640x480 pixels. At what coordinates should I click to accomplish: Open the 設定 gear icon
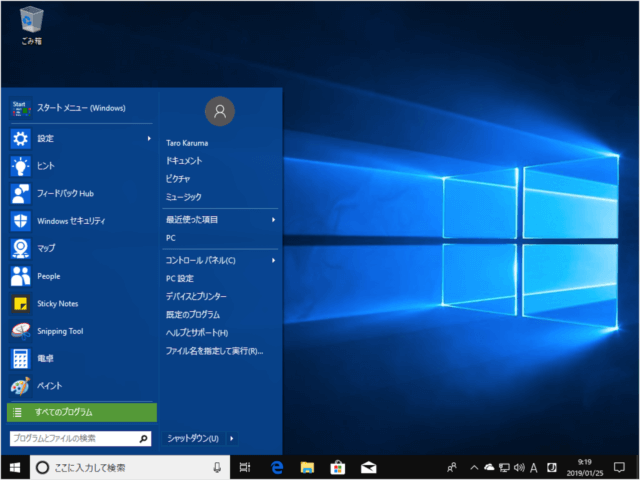click(x=20, y=139)
